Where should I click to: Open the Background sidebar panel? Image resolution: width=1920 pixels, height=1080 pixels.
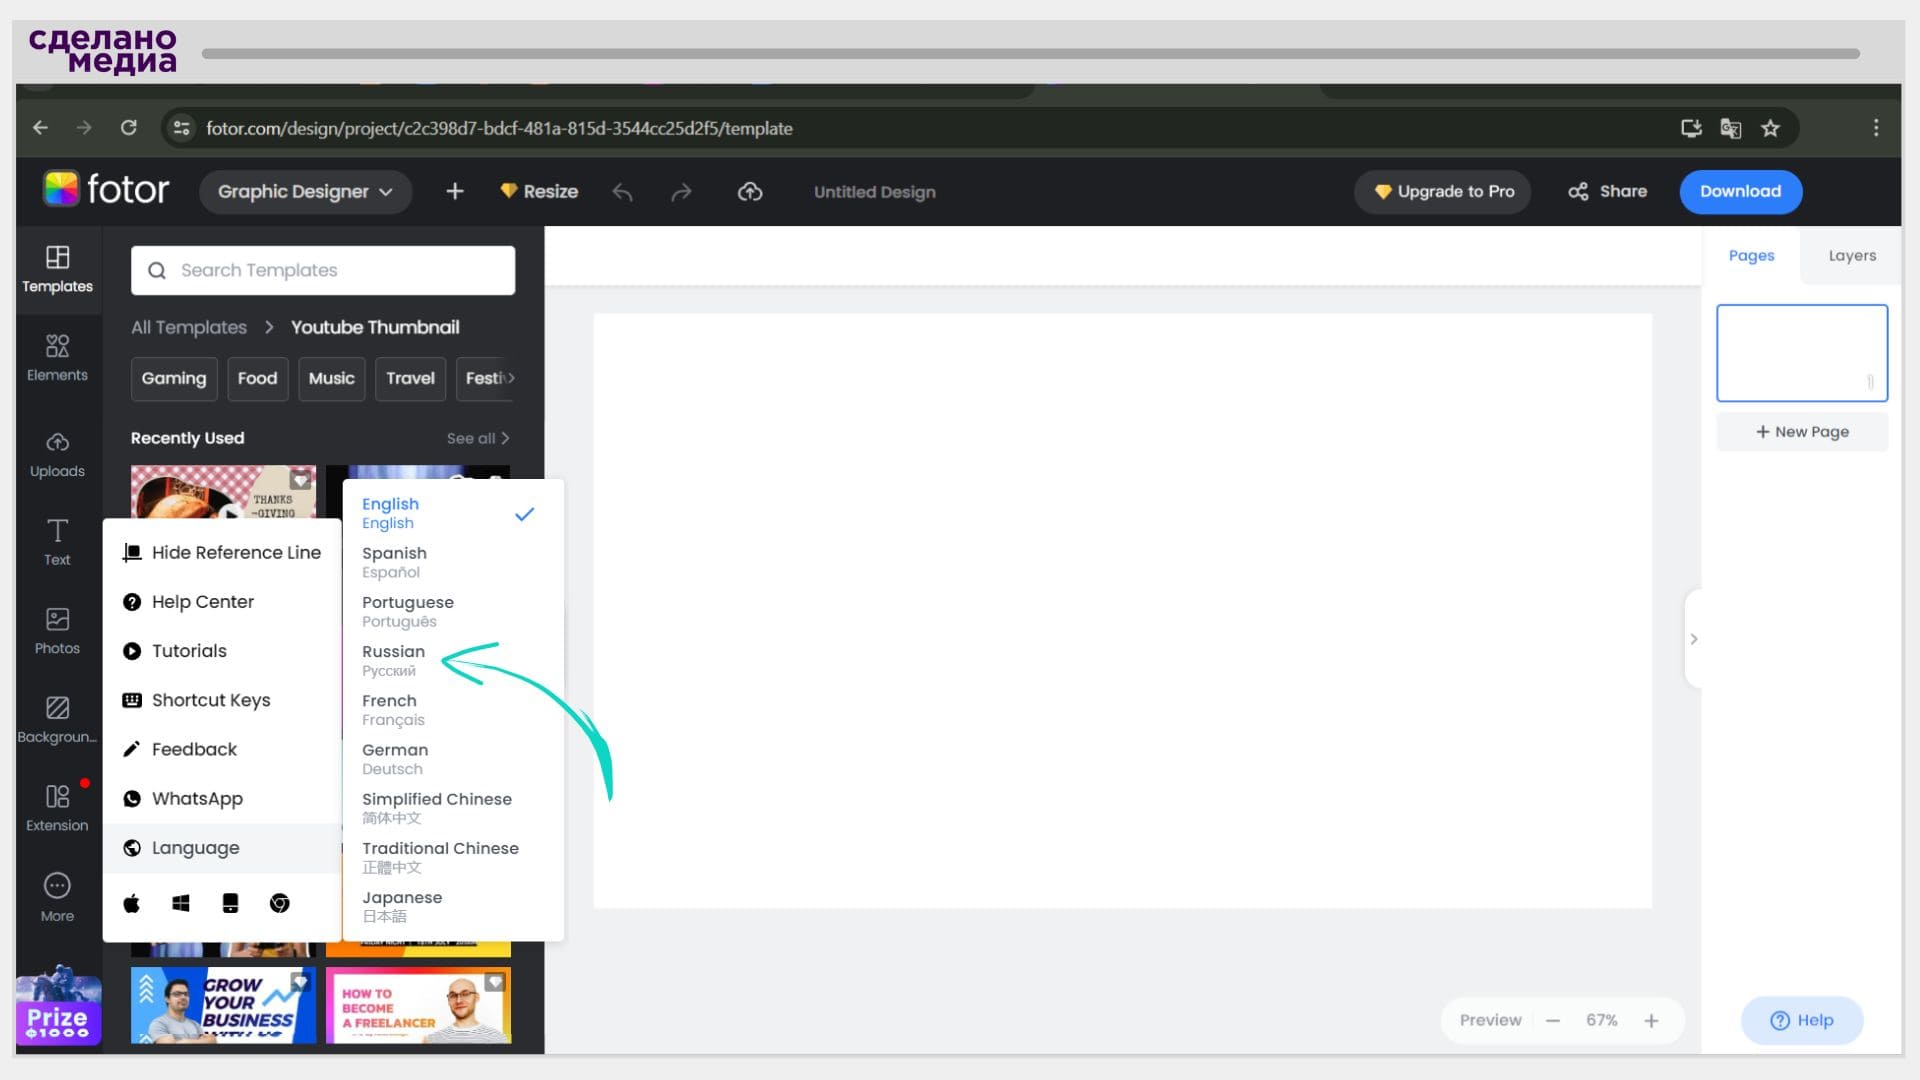57,720
